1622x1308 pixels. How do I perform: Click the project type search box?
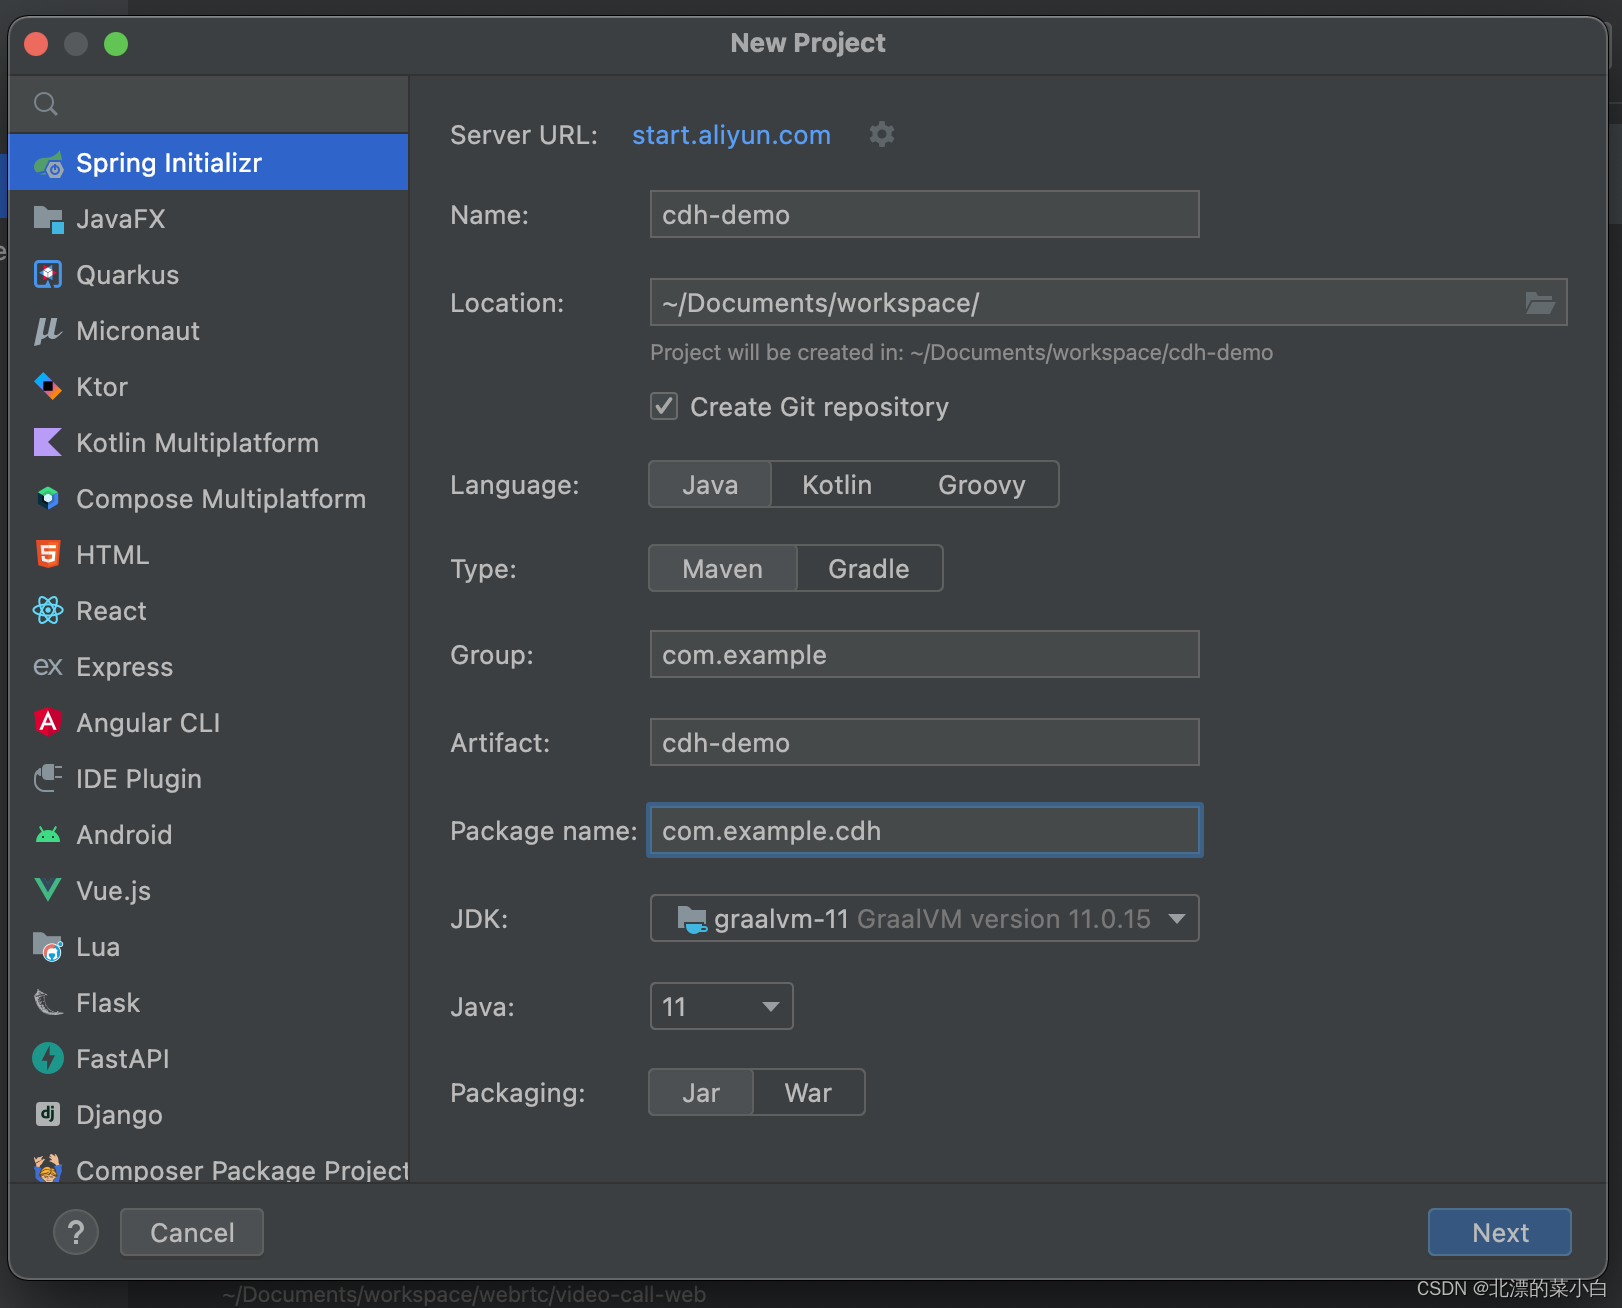coord(208,104)
